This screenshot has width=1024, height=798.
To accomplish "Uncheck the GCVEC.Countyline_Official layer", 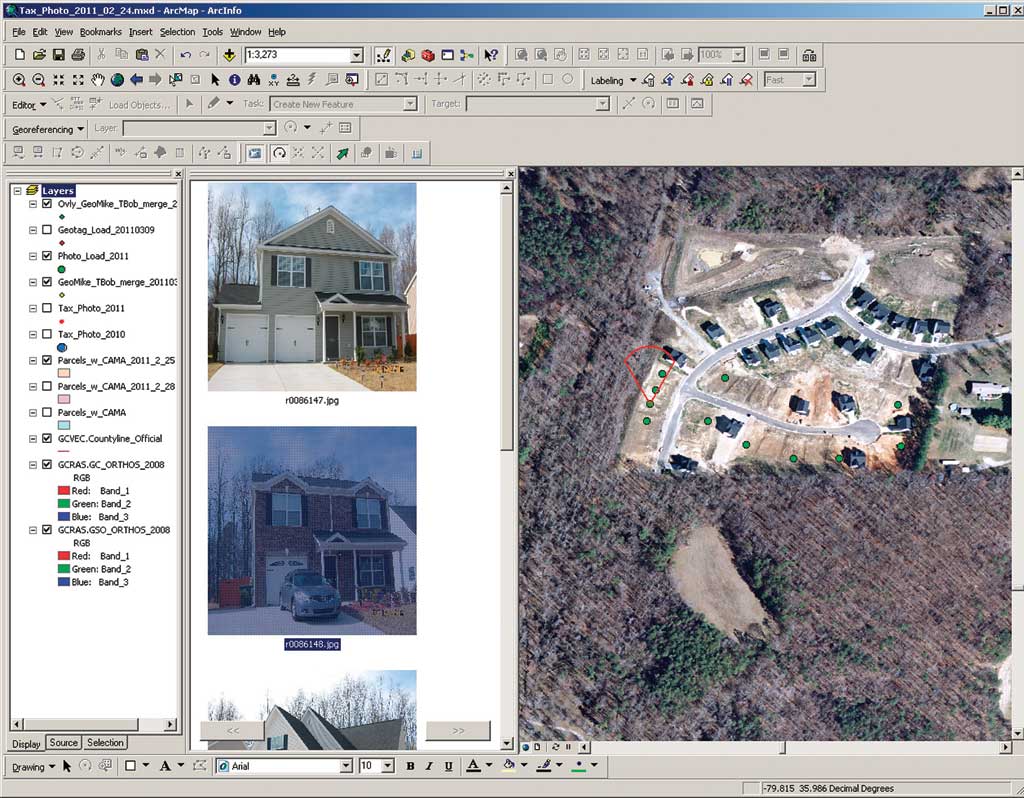I will (x=47, y=439).
